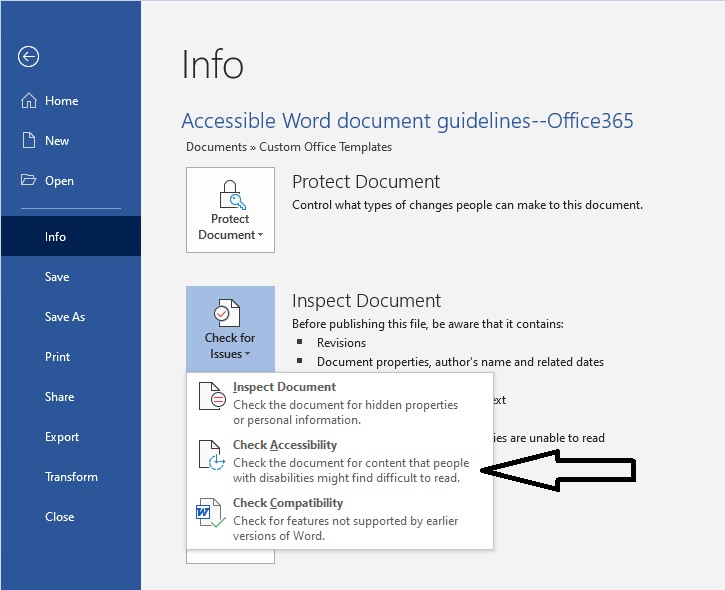This screenshot has height=590, width=725.
Task: Click the Home house icon
Action: click(x=29, y=100)
